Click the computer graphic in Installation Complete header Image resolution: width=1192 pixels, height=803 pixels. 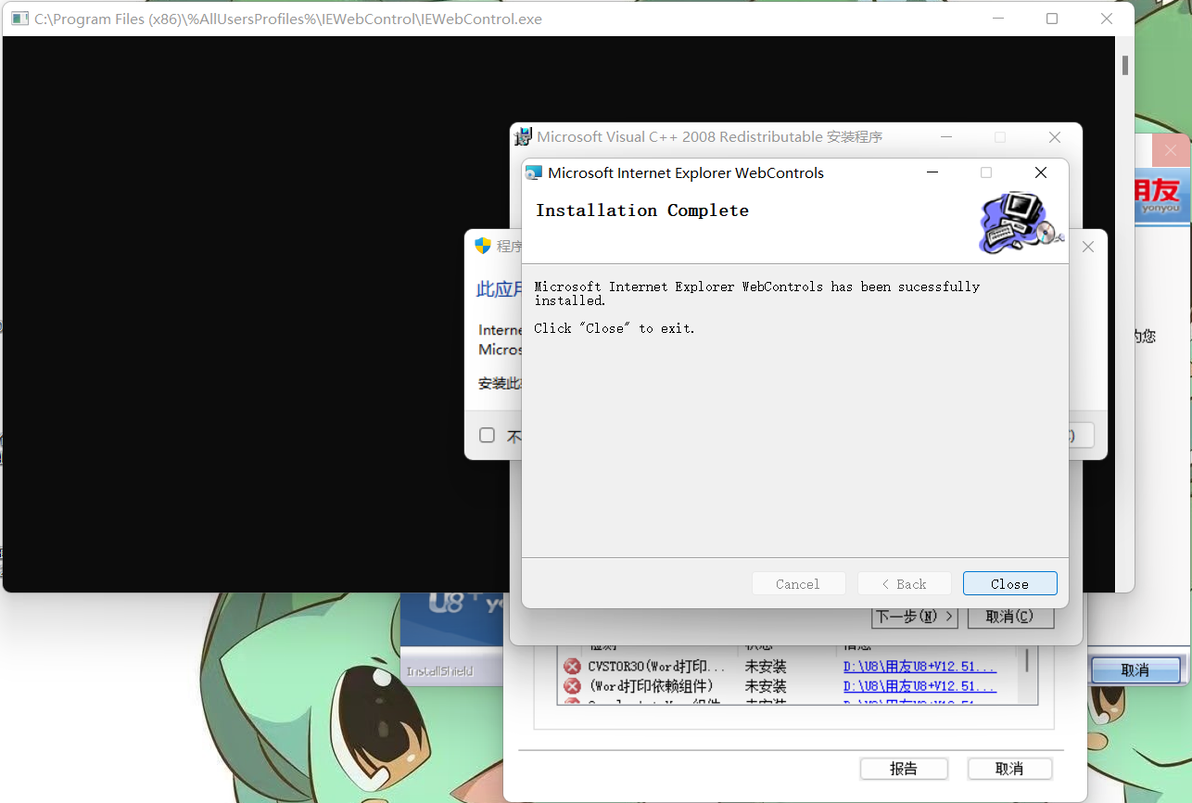tap(1020, 223)
